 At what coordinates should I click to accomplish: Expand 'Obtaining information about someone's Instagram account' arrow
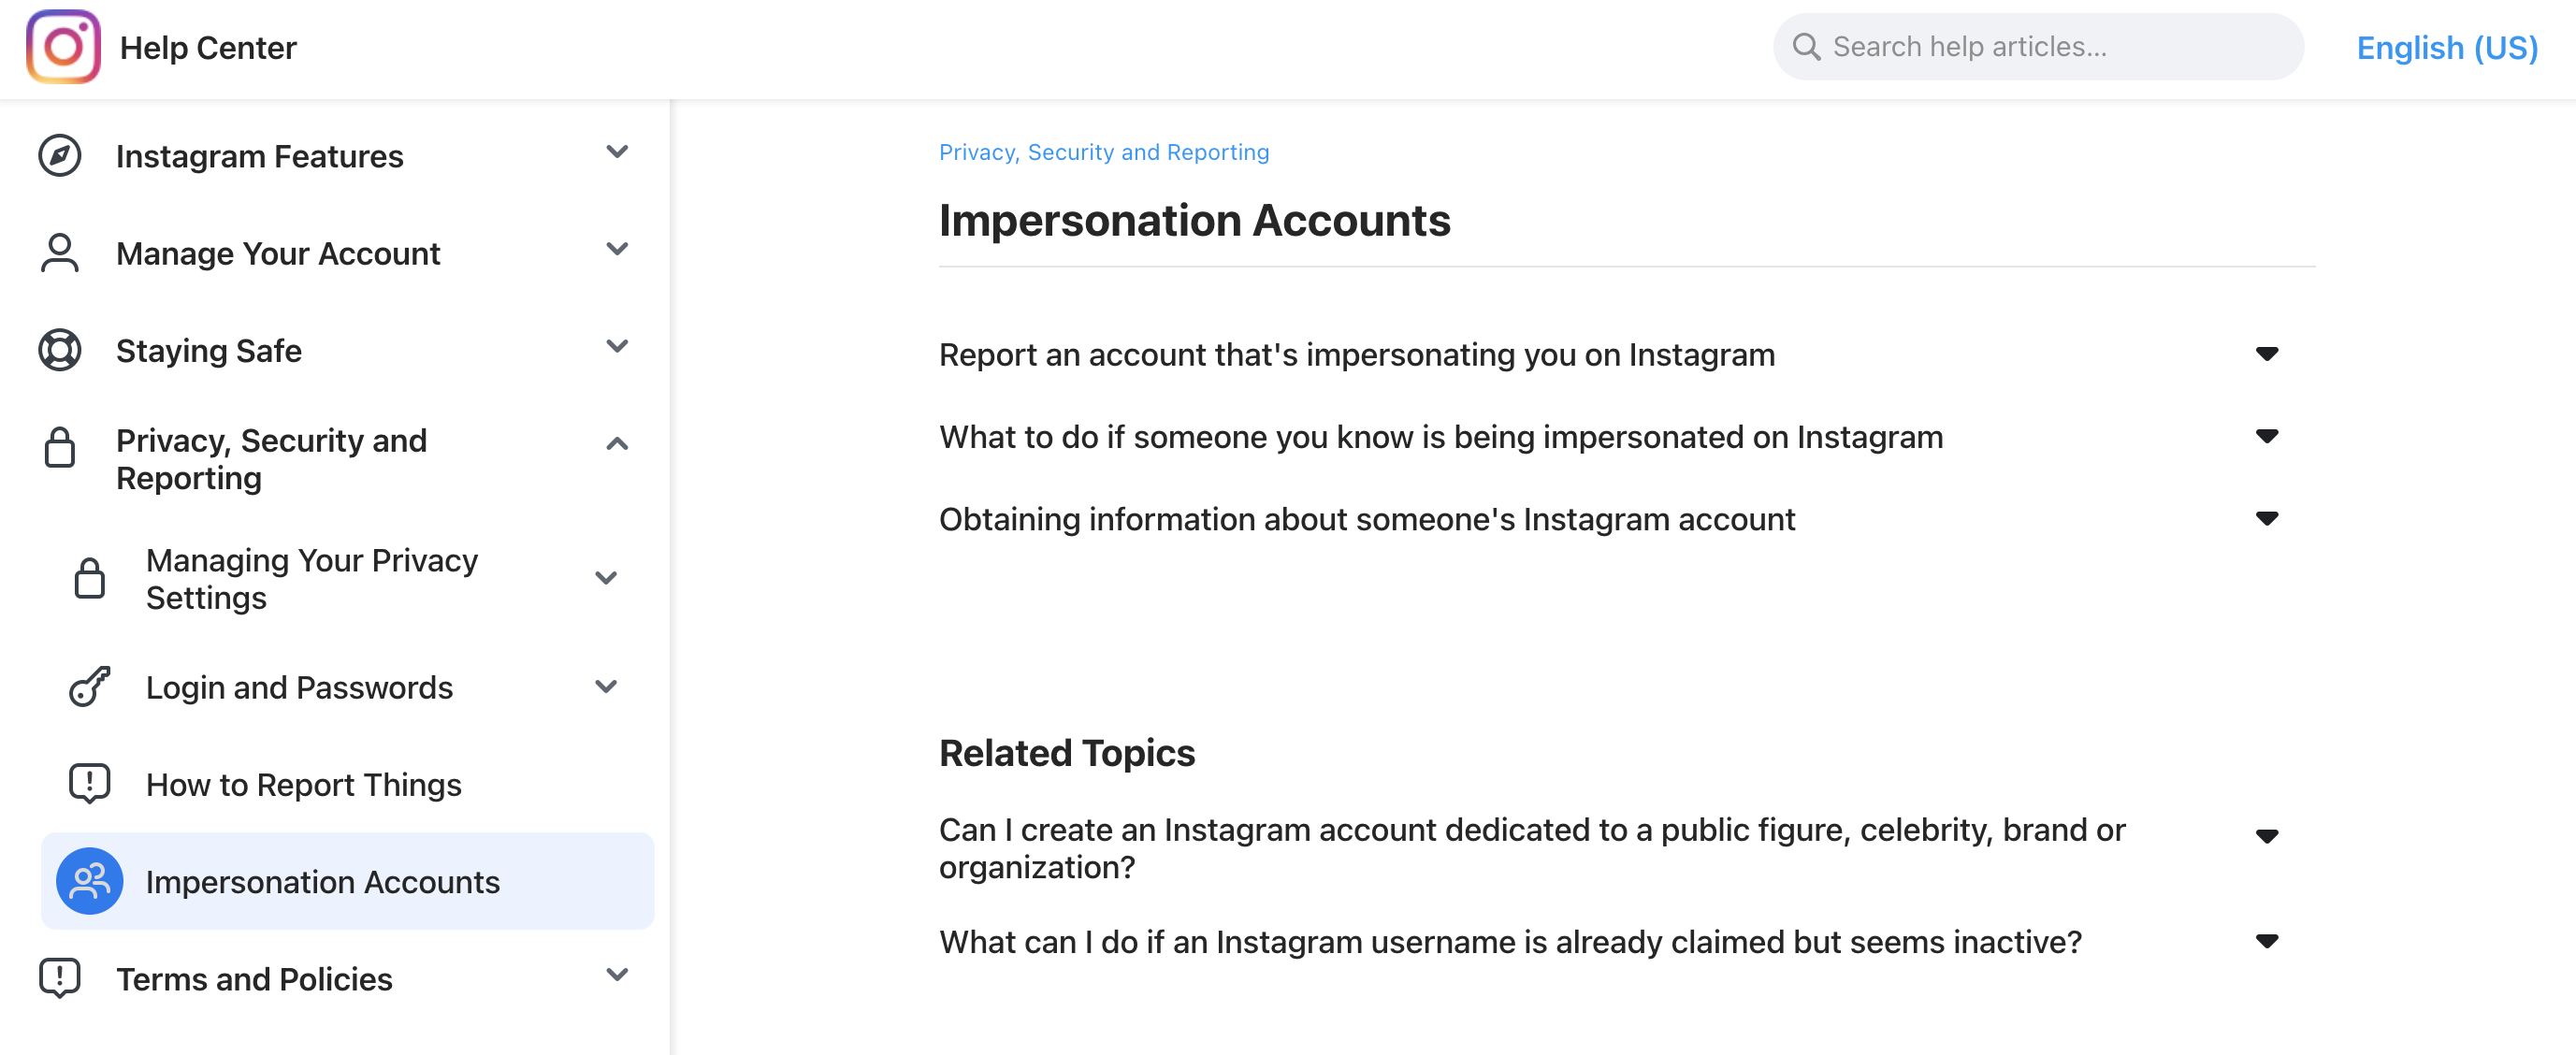2266,518
